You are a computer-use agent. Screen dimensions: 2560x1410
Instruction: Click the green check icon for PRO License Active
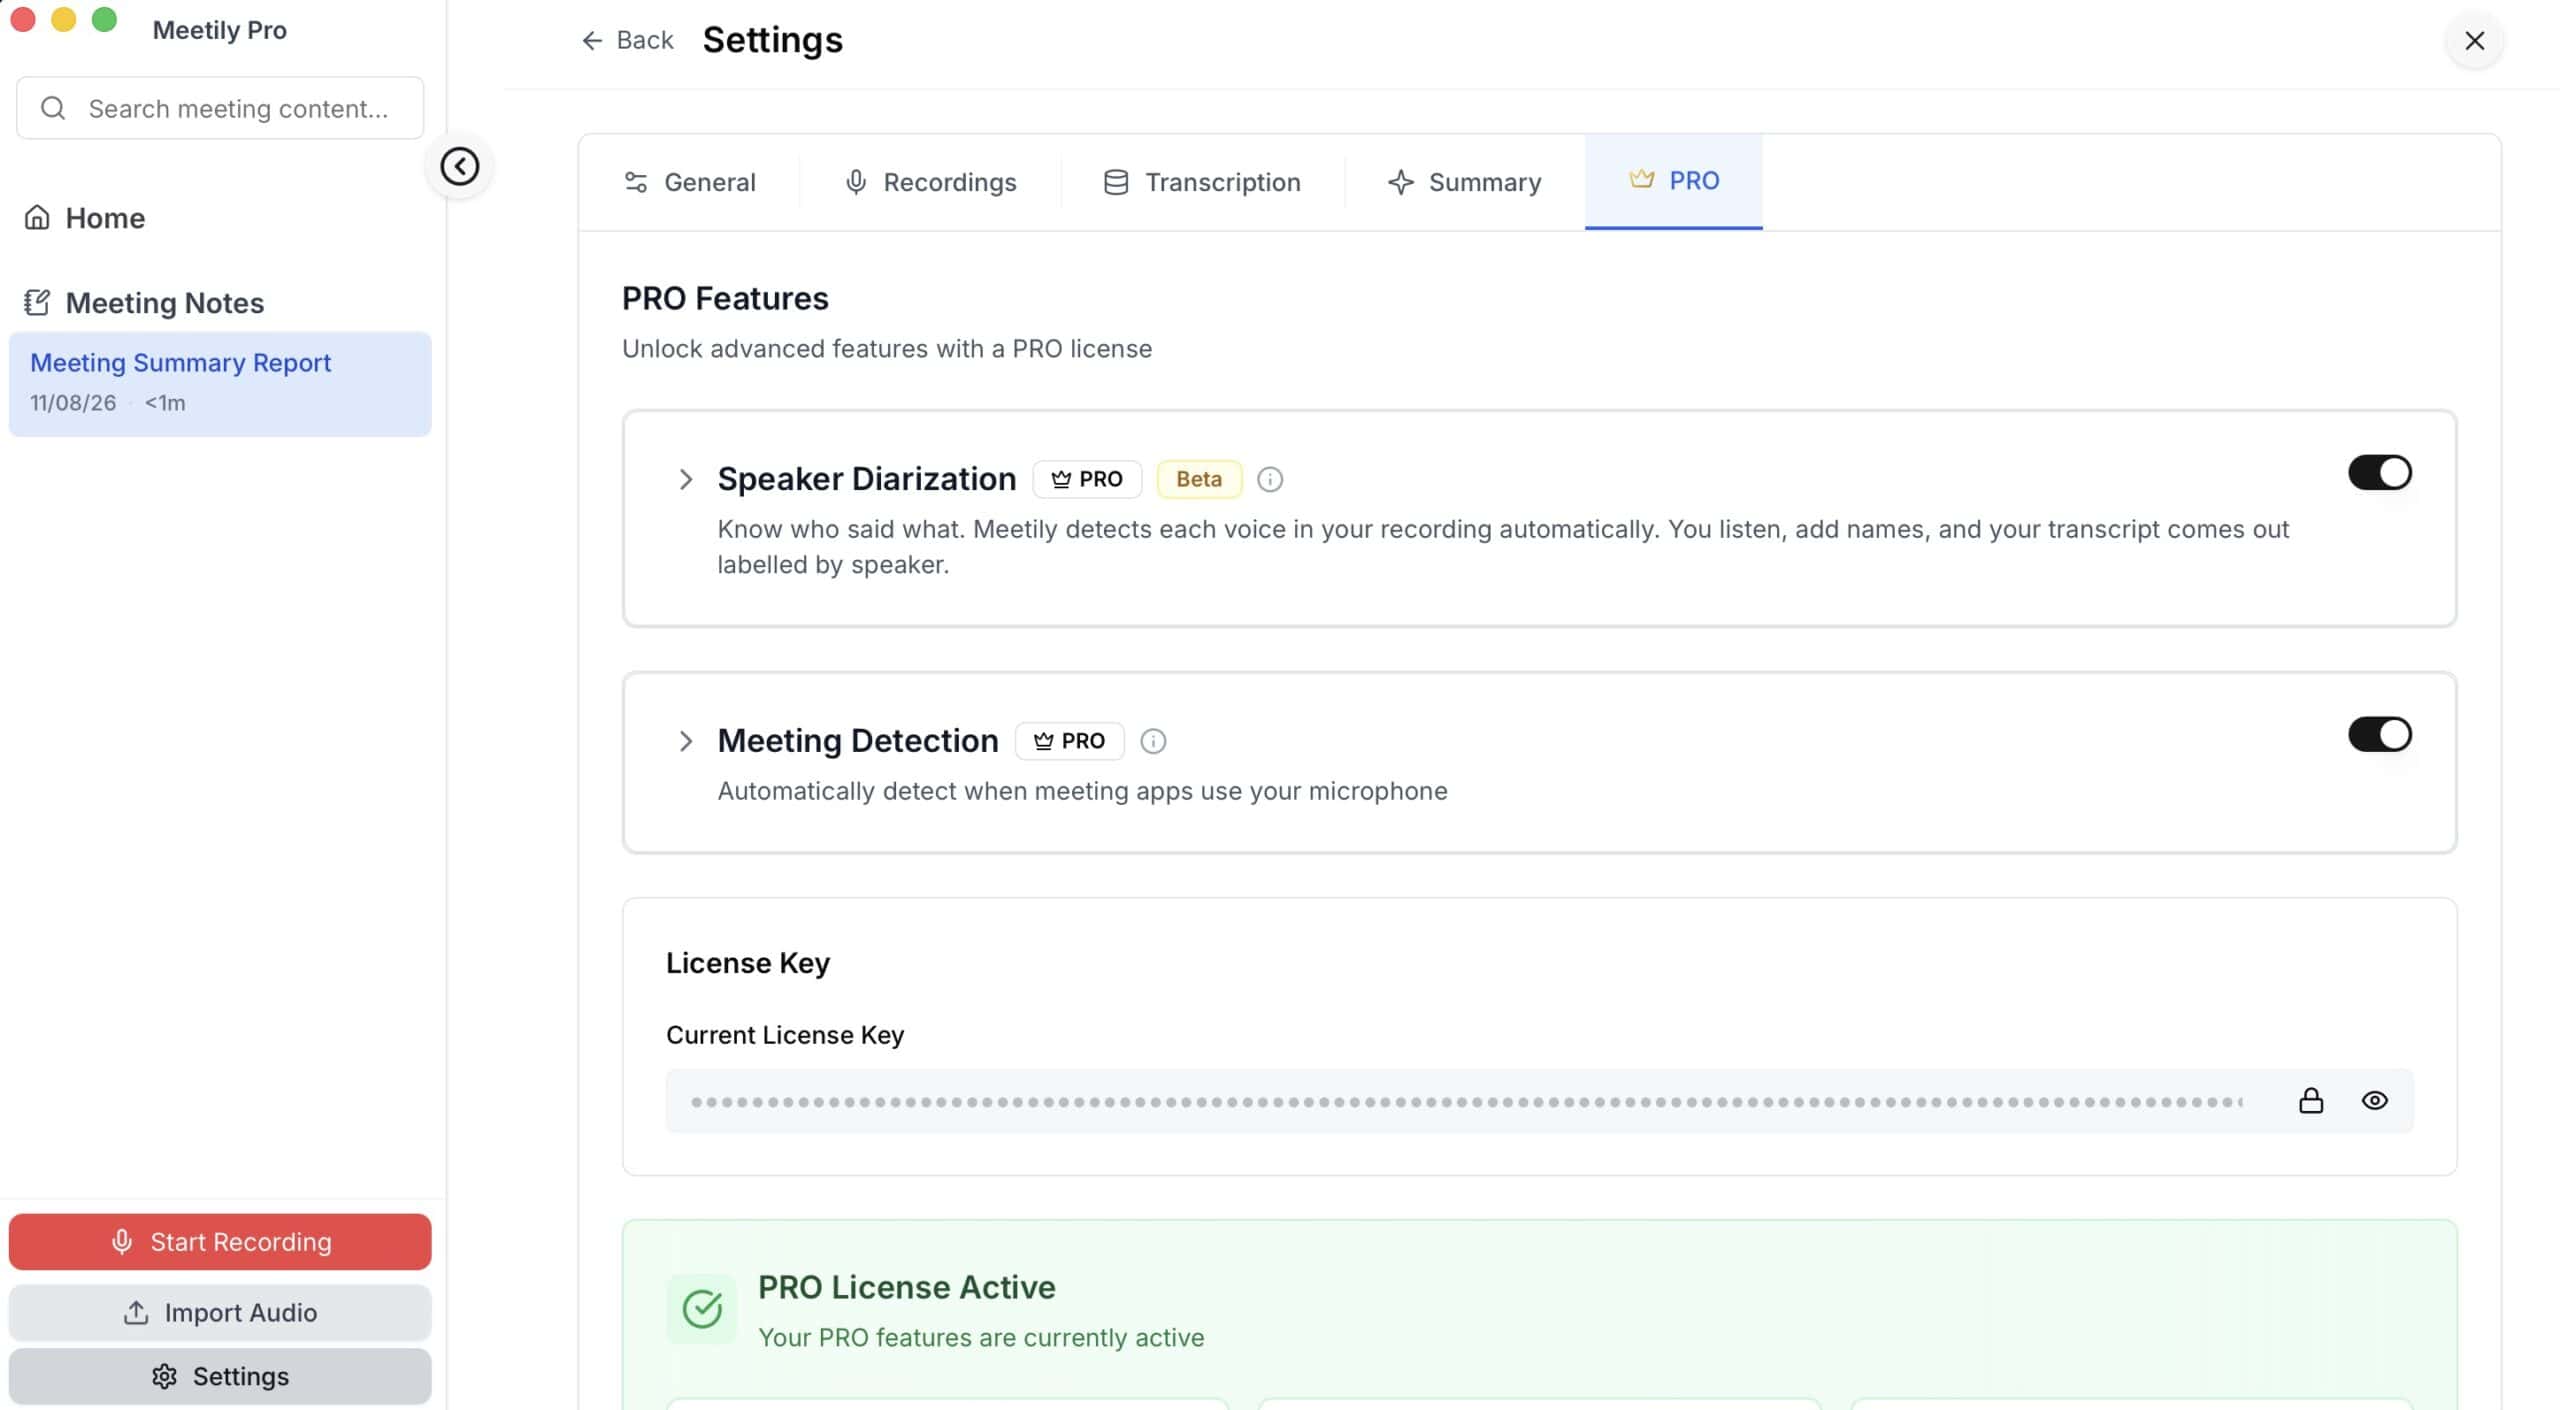pos(702,1308)
